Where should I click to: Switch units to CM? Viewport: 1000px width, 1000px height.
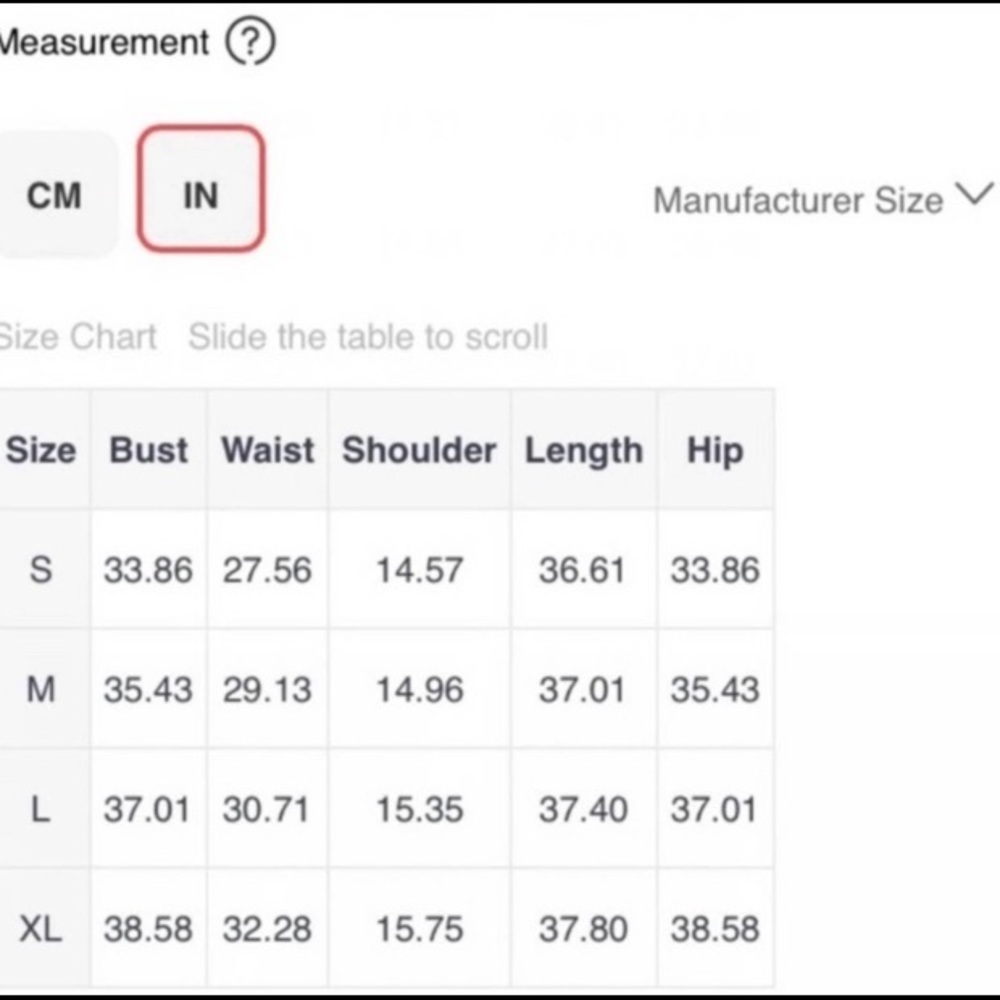coord(56,195)
